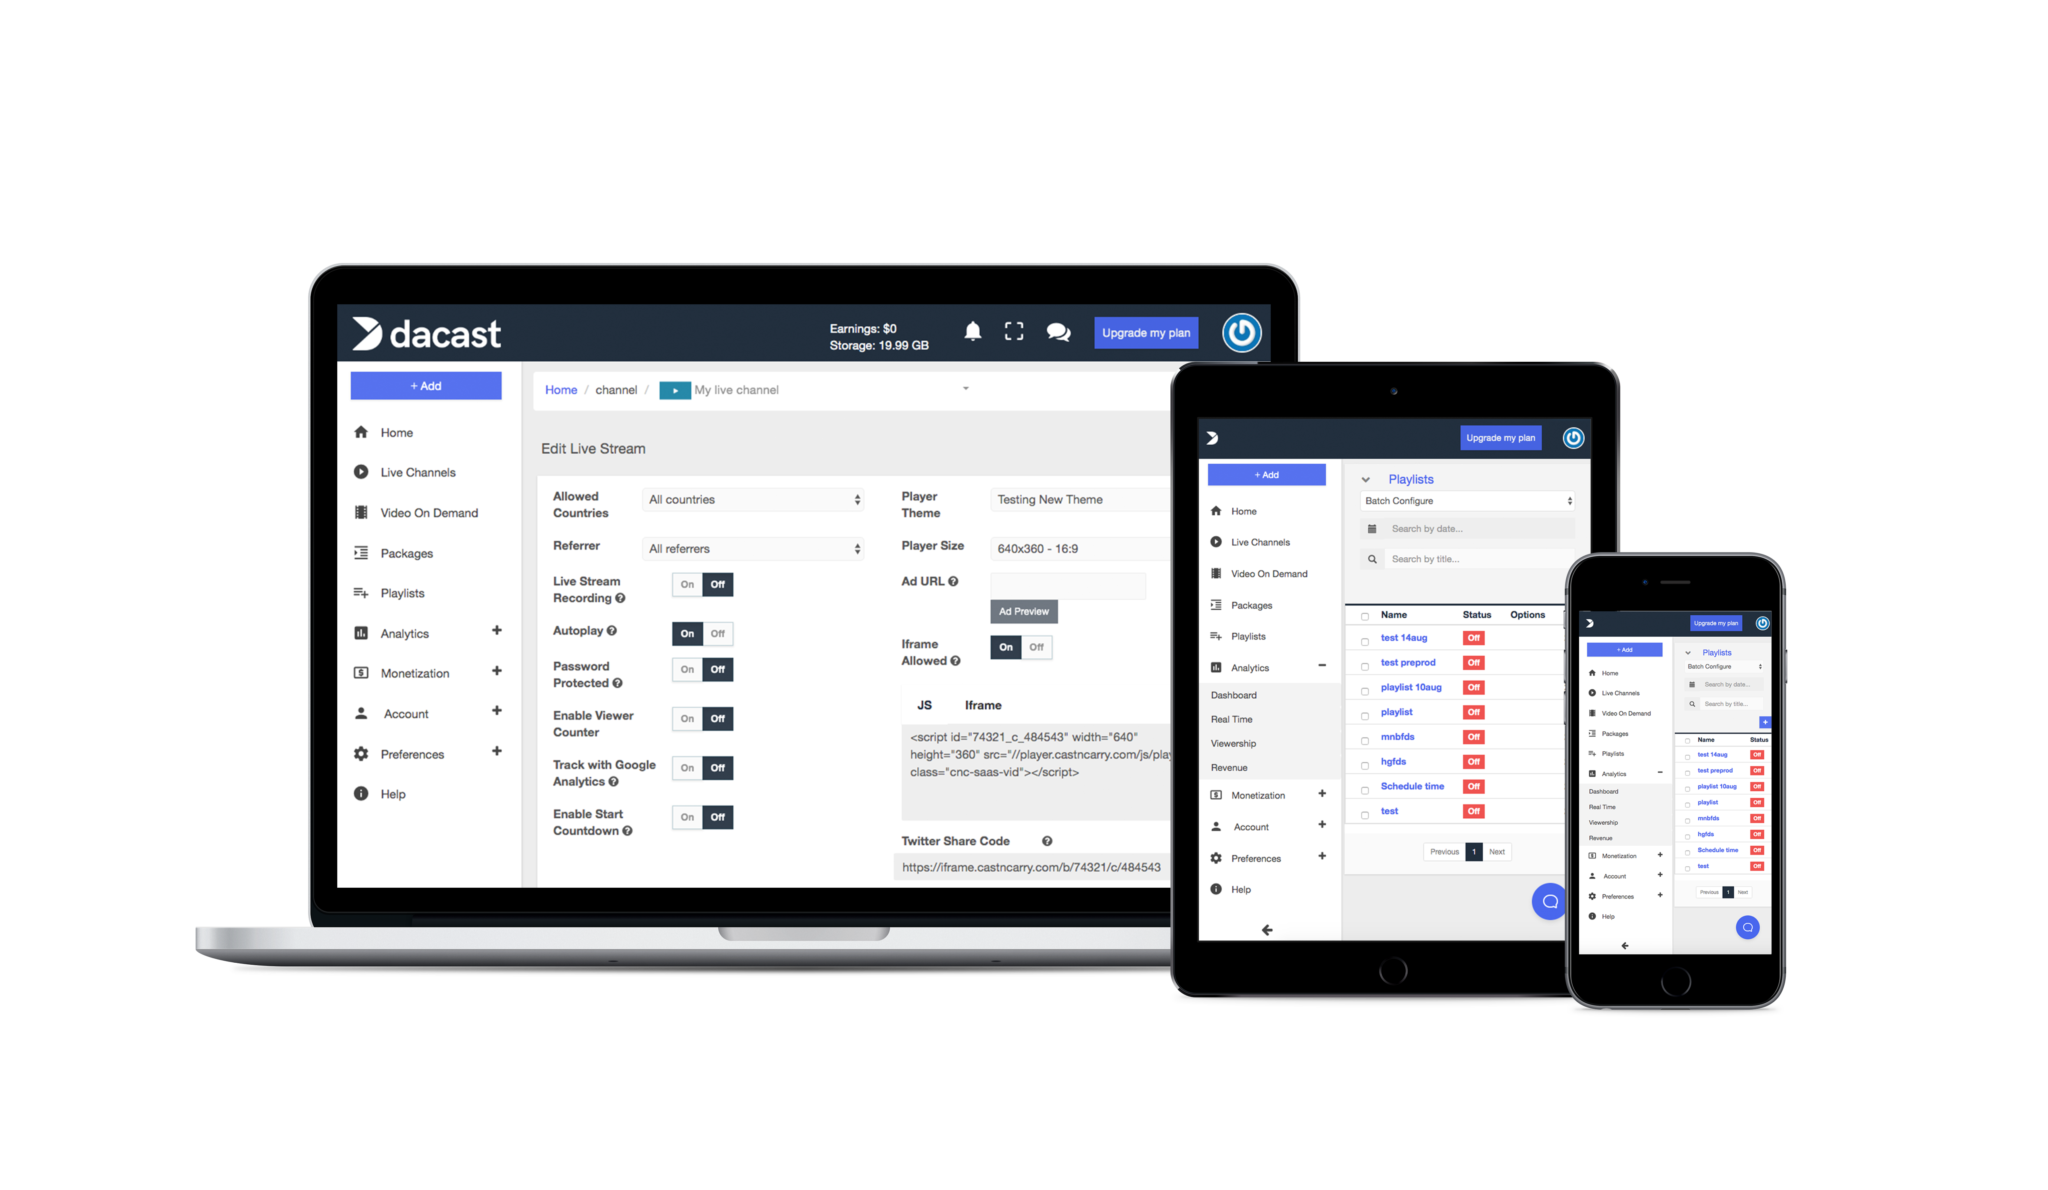Open Allowed Countries dropdown

coord(751,499)
